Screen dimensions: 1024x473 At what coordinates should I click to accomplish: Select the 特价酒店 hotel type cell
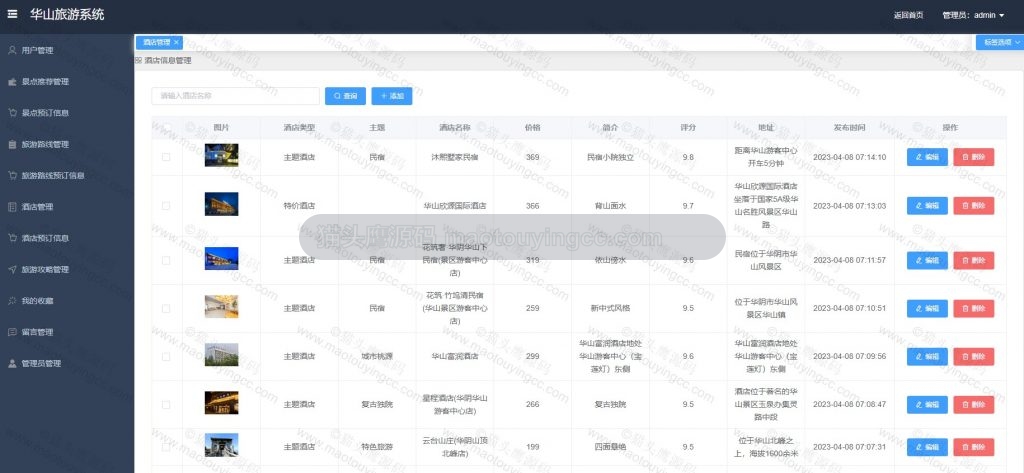(299, 206)
